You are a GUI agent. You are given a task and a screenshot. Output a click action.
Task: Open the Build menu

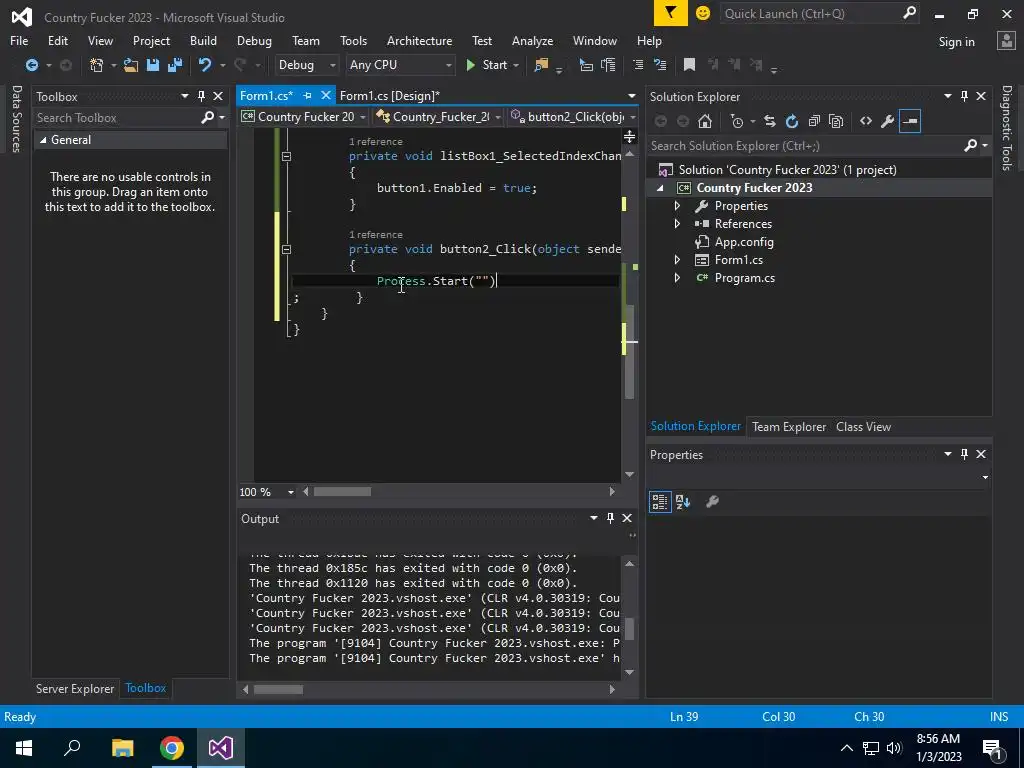(x=203, y=40)
